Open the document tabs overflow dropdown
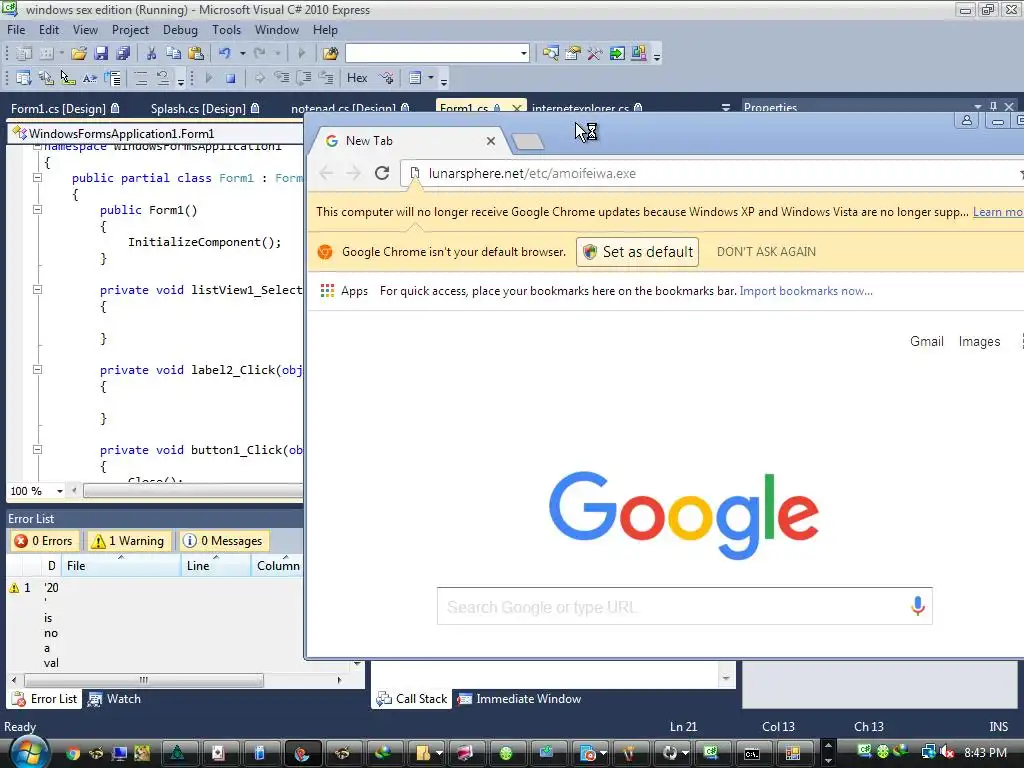This screenshot has width=1024, height=768. 726,107
